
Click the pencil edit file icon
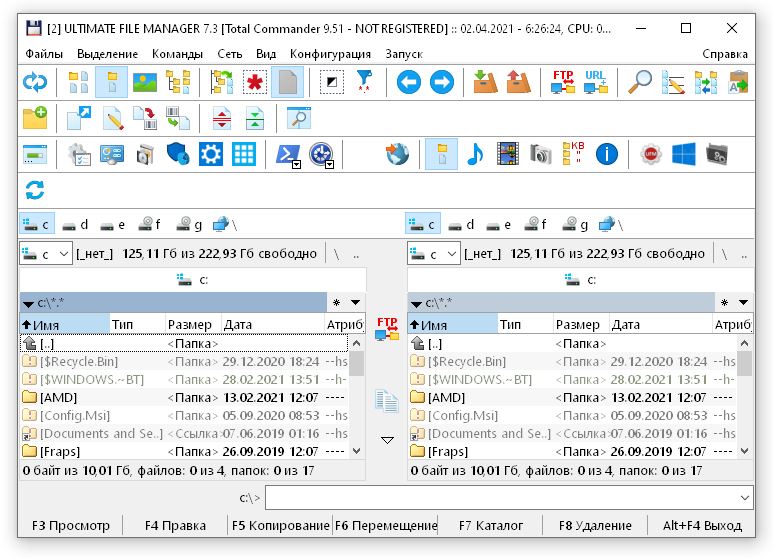coord(112,118)
